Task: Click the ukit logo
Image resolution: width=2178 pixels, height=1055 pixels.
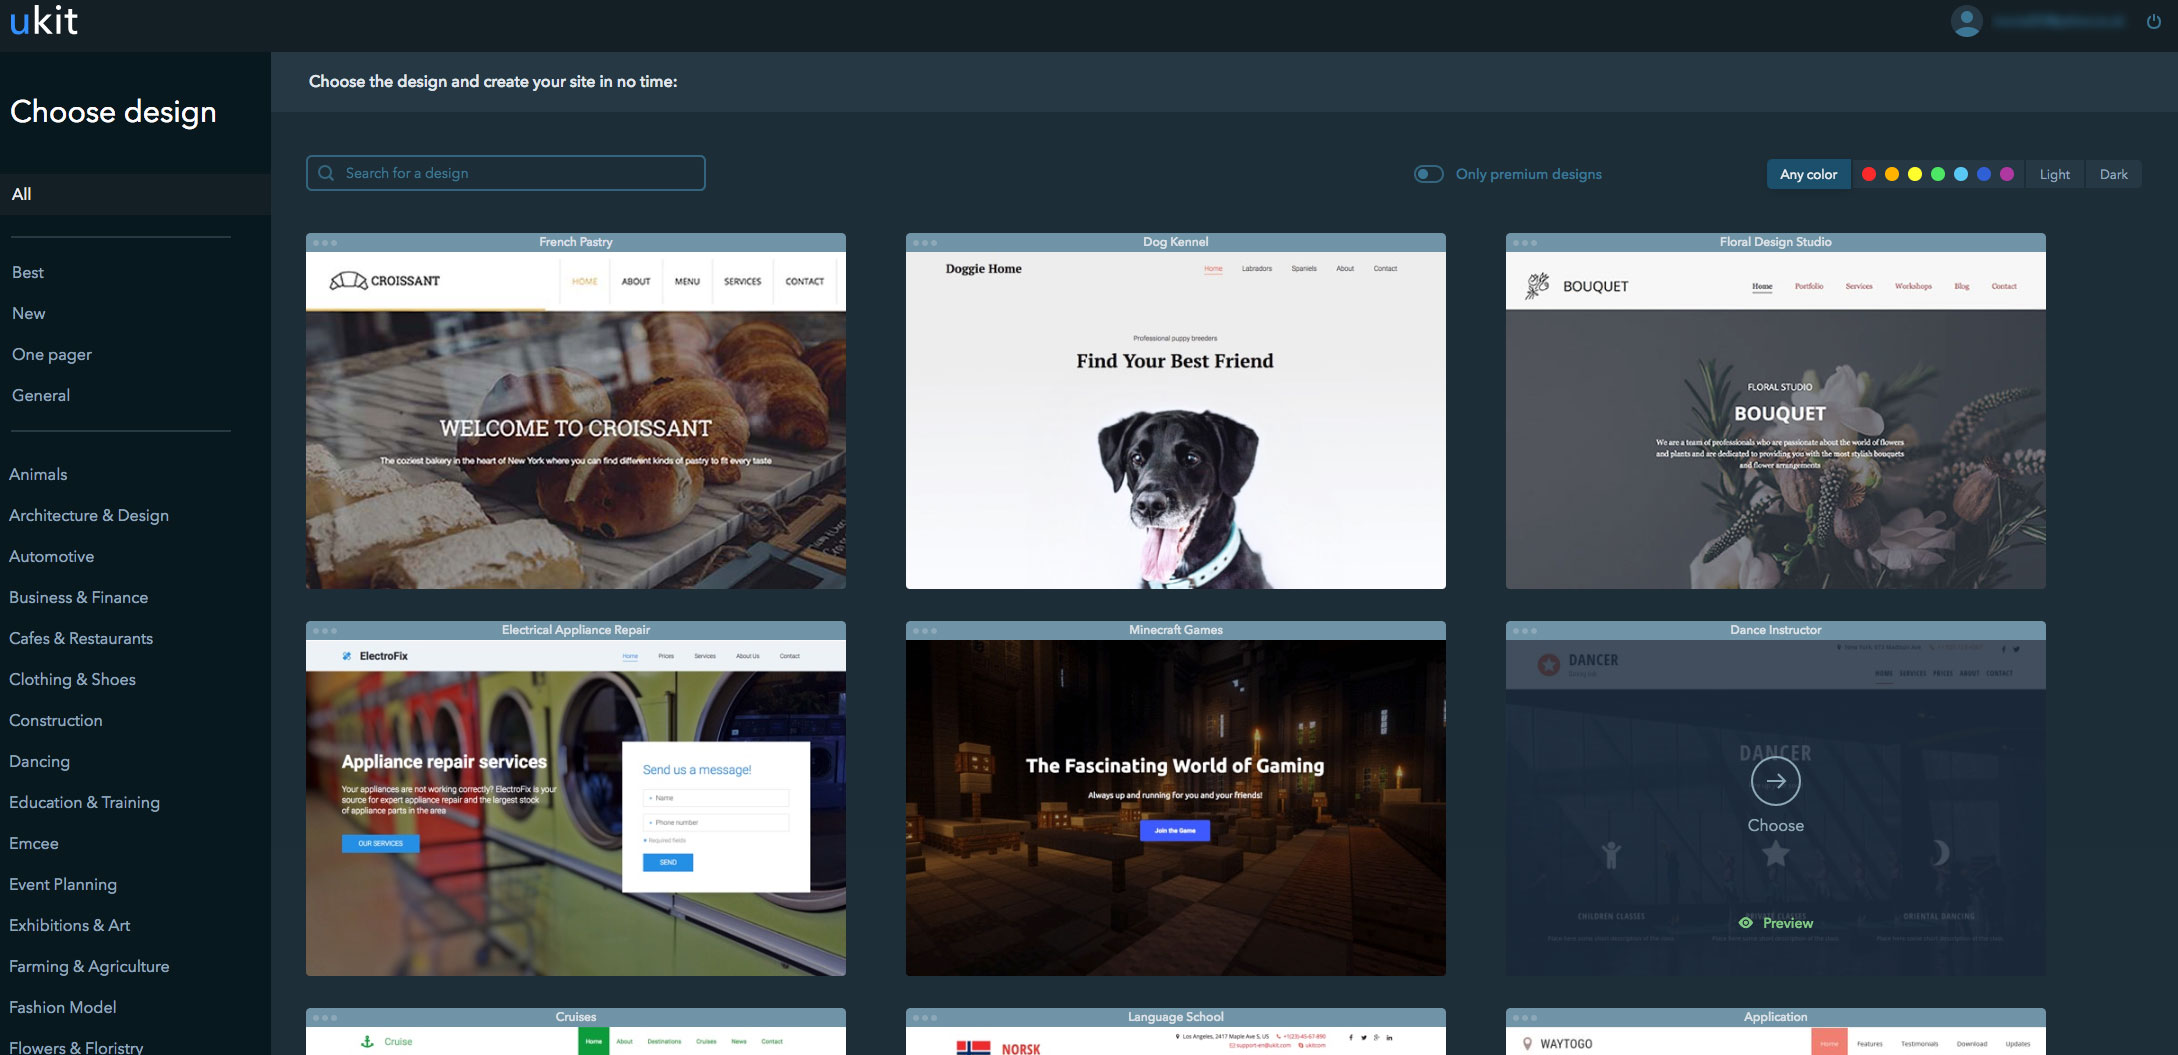Action: tap(44, 21)
